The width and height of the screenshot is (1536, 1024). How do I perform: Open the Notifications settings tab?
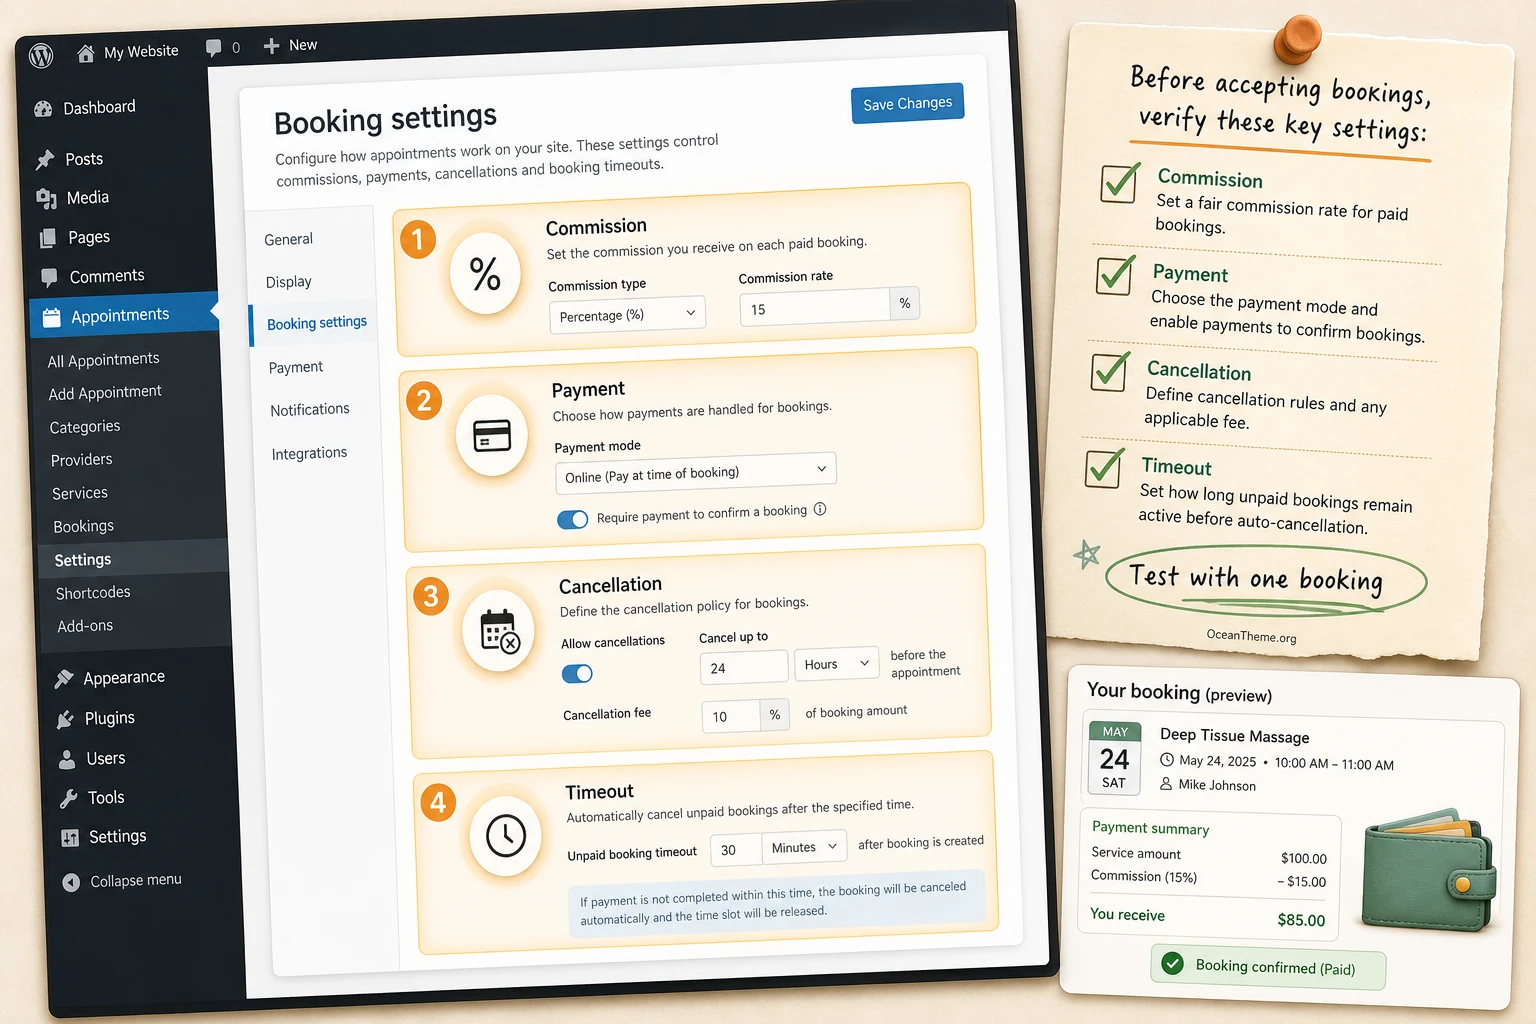pos(310,410)
